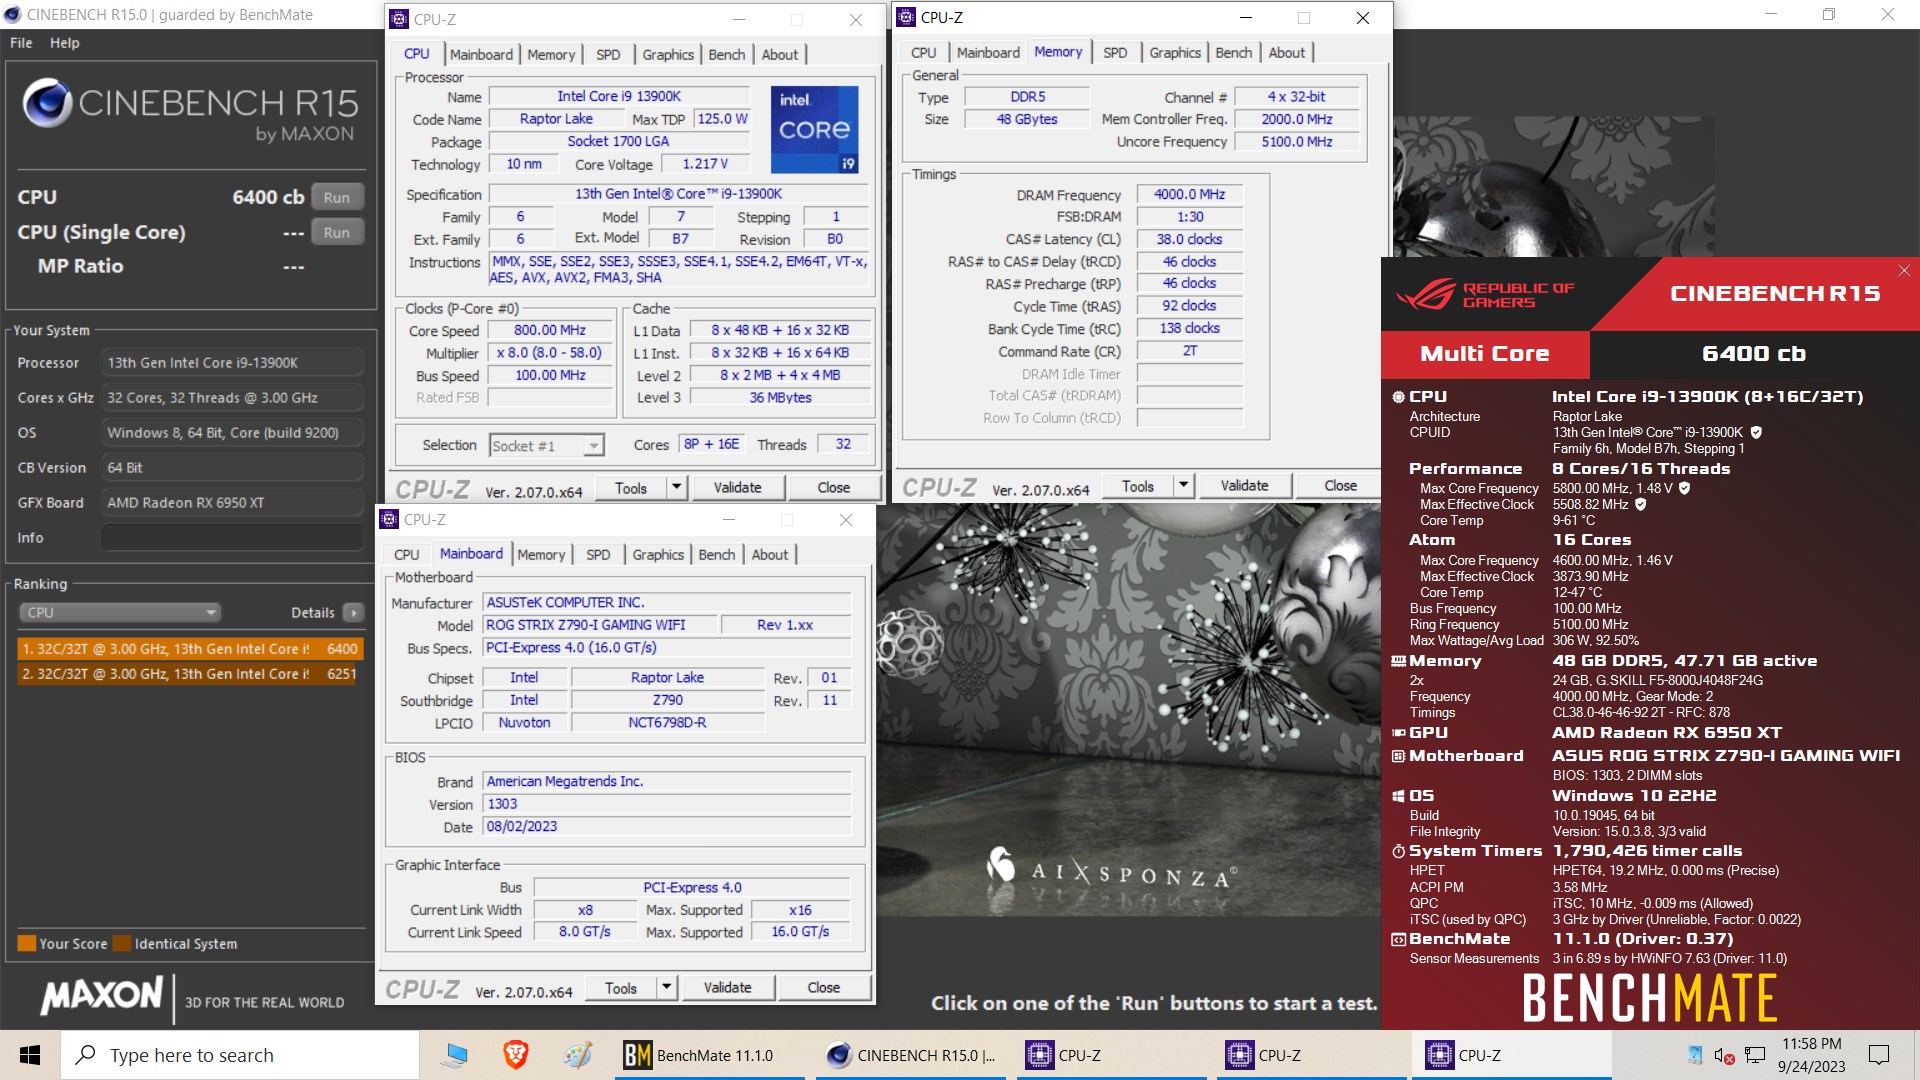Click the ranking Details arrow button

point(354,612)
